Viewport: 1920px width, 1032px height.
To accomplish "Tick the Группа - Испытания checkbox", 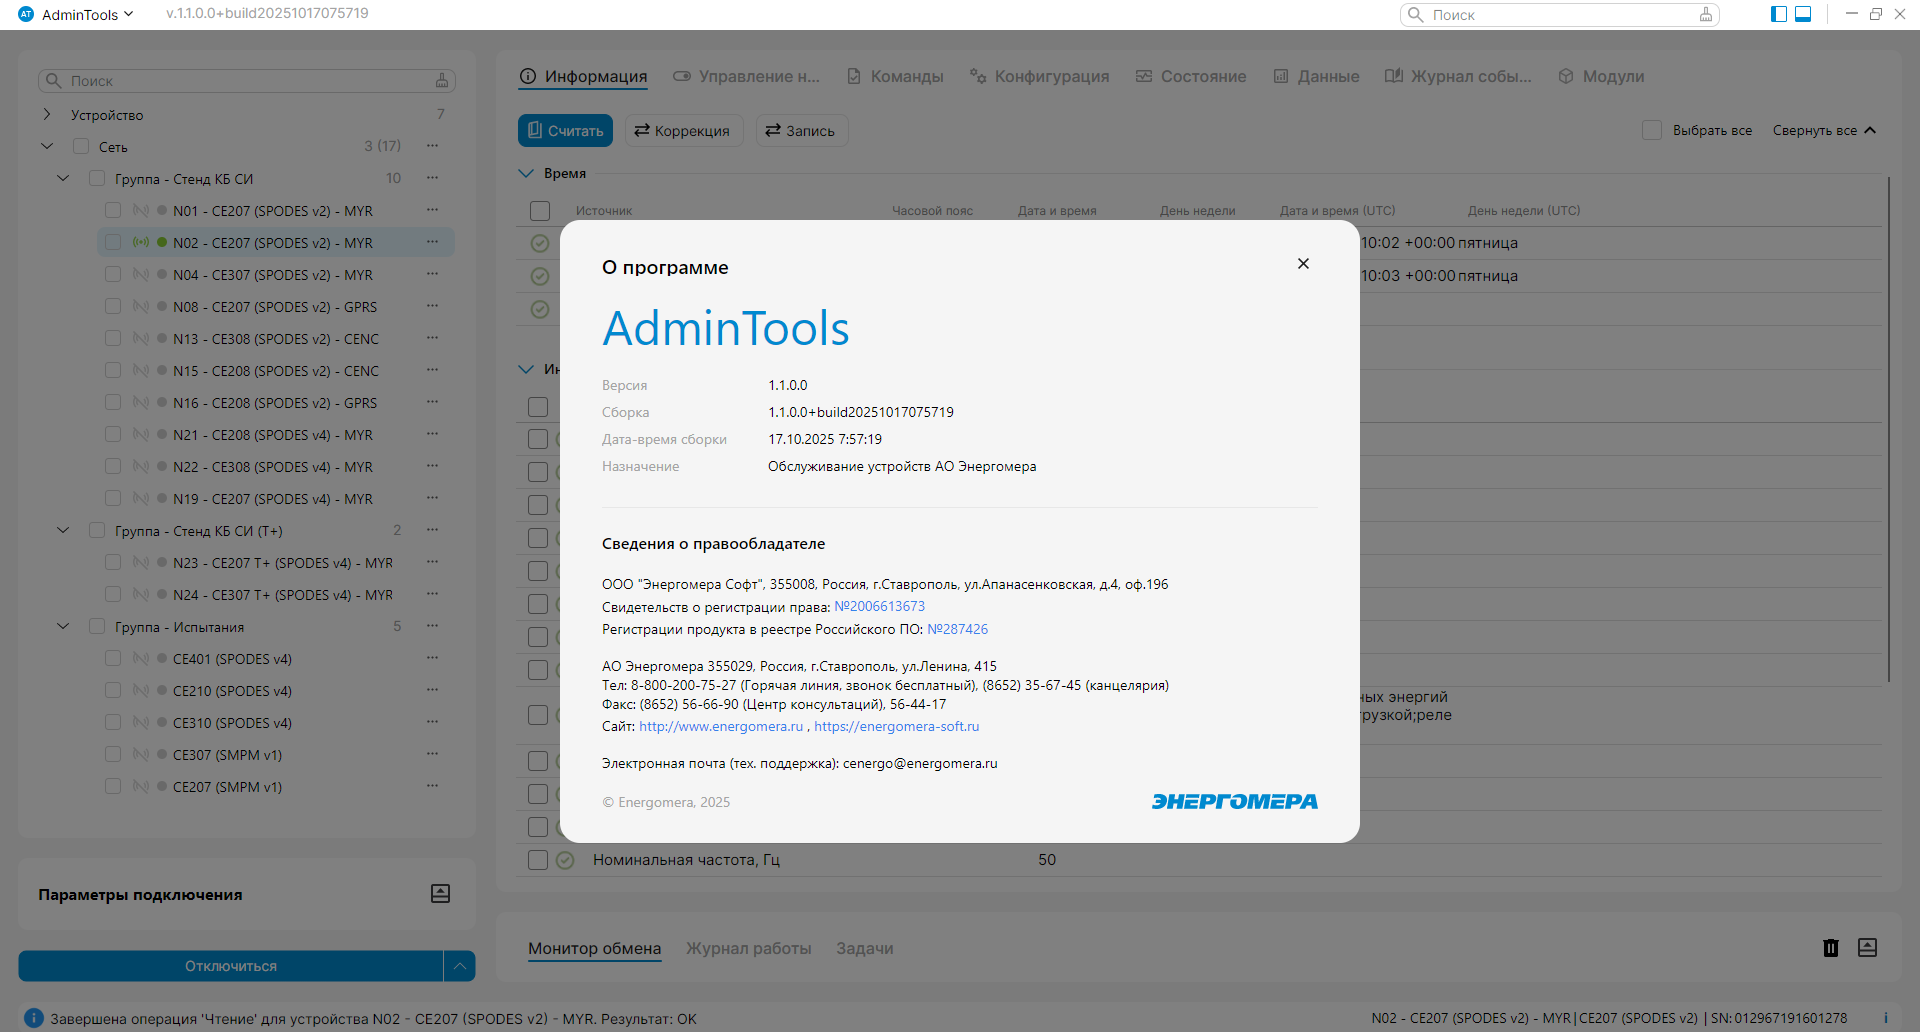I will pos(97,627).
